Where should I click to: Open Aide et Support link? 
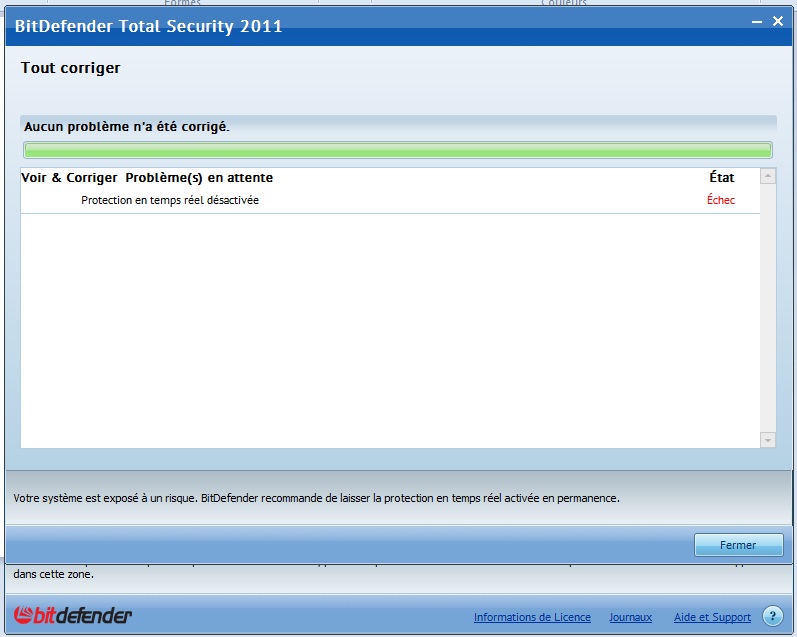point(712,617)
